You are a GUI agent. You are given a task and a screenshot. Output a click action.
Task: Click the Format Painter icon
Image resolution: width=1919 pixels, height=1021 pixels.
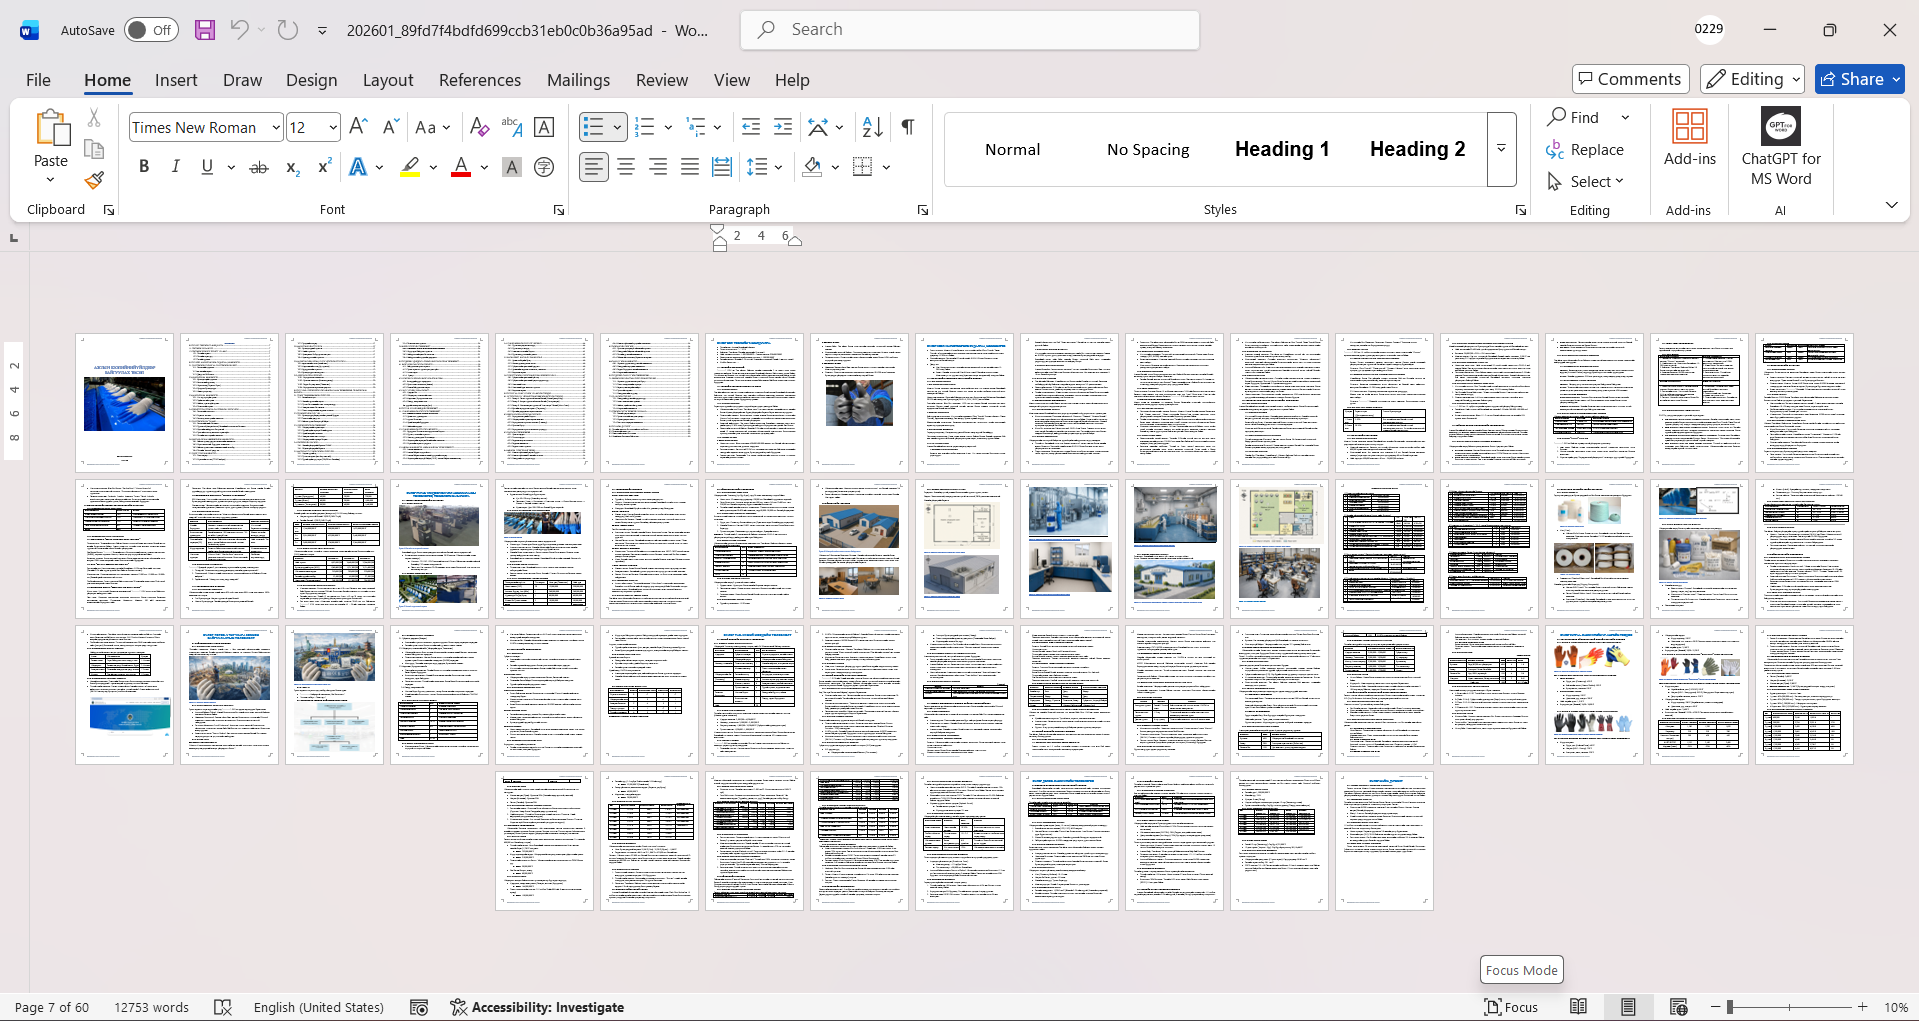(x=94, y=181)
